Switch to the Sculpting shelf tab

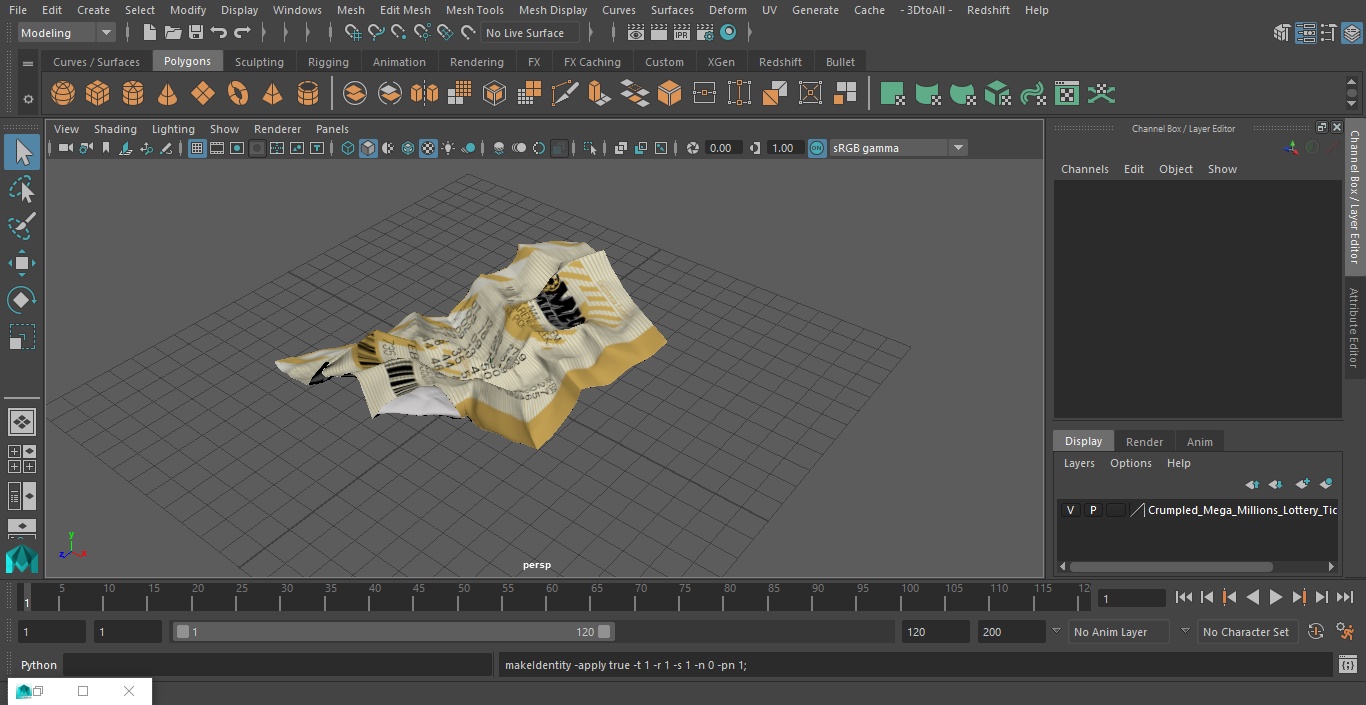coord(259,62)
